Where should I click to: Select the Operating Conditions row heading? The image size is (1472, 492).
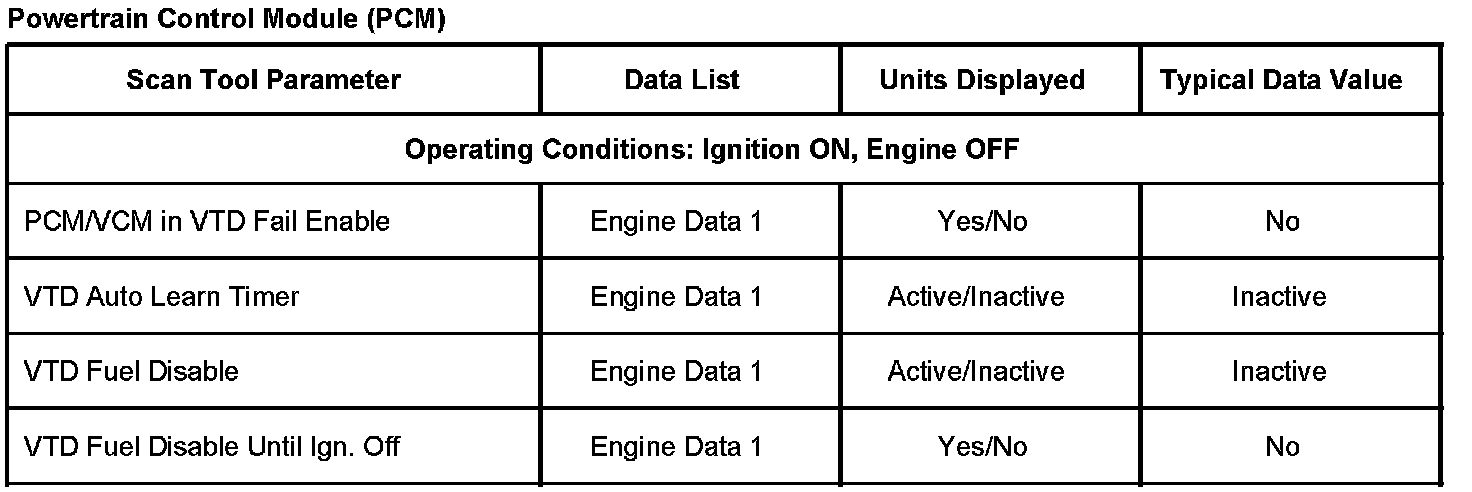712,150
